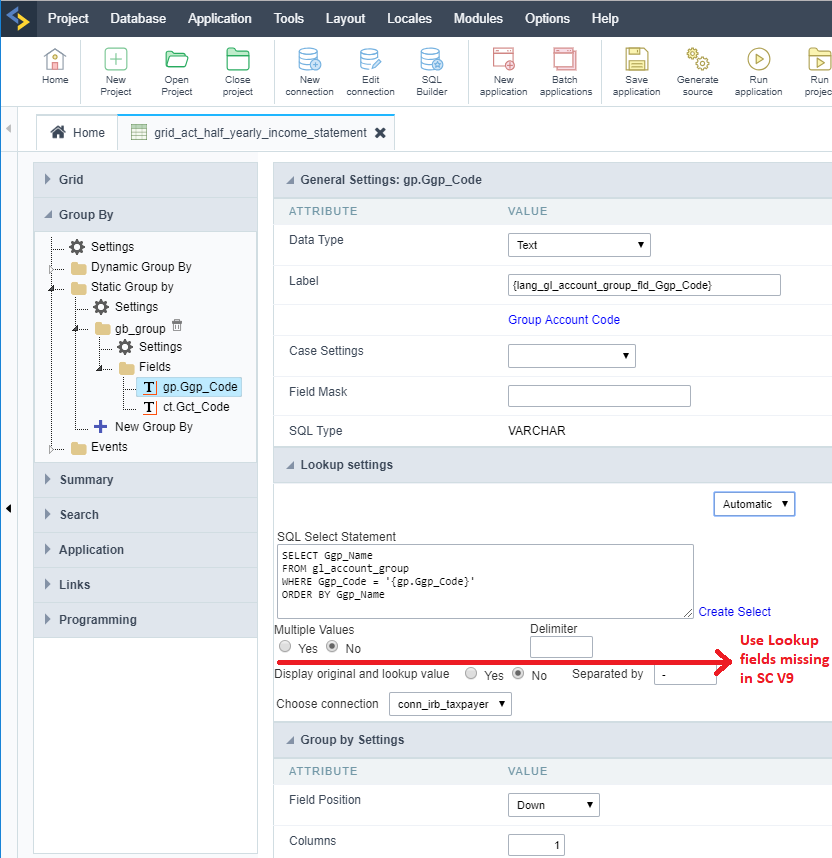Expand the Summary section
Viewport: 832px width, 858px height.
click(x=146, y=480)
